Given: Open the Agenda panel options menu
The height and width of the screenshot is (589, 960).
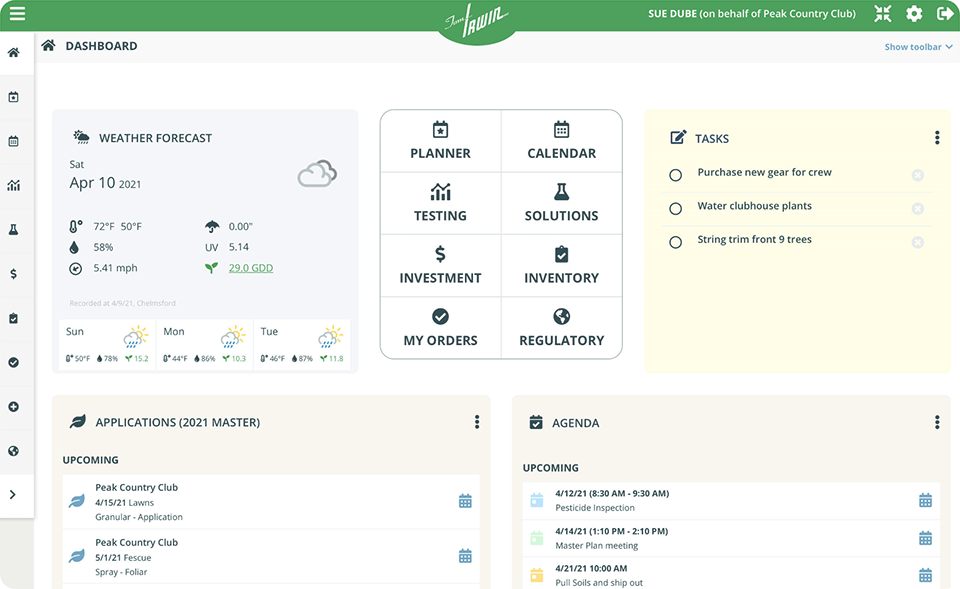Looking at the screenshot, I should (x=937, y=422).
